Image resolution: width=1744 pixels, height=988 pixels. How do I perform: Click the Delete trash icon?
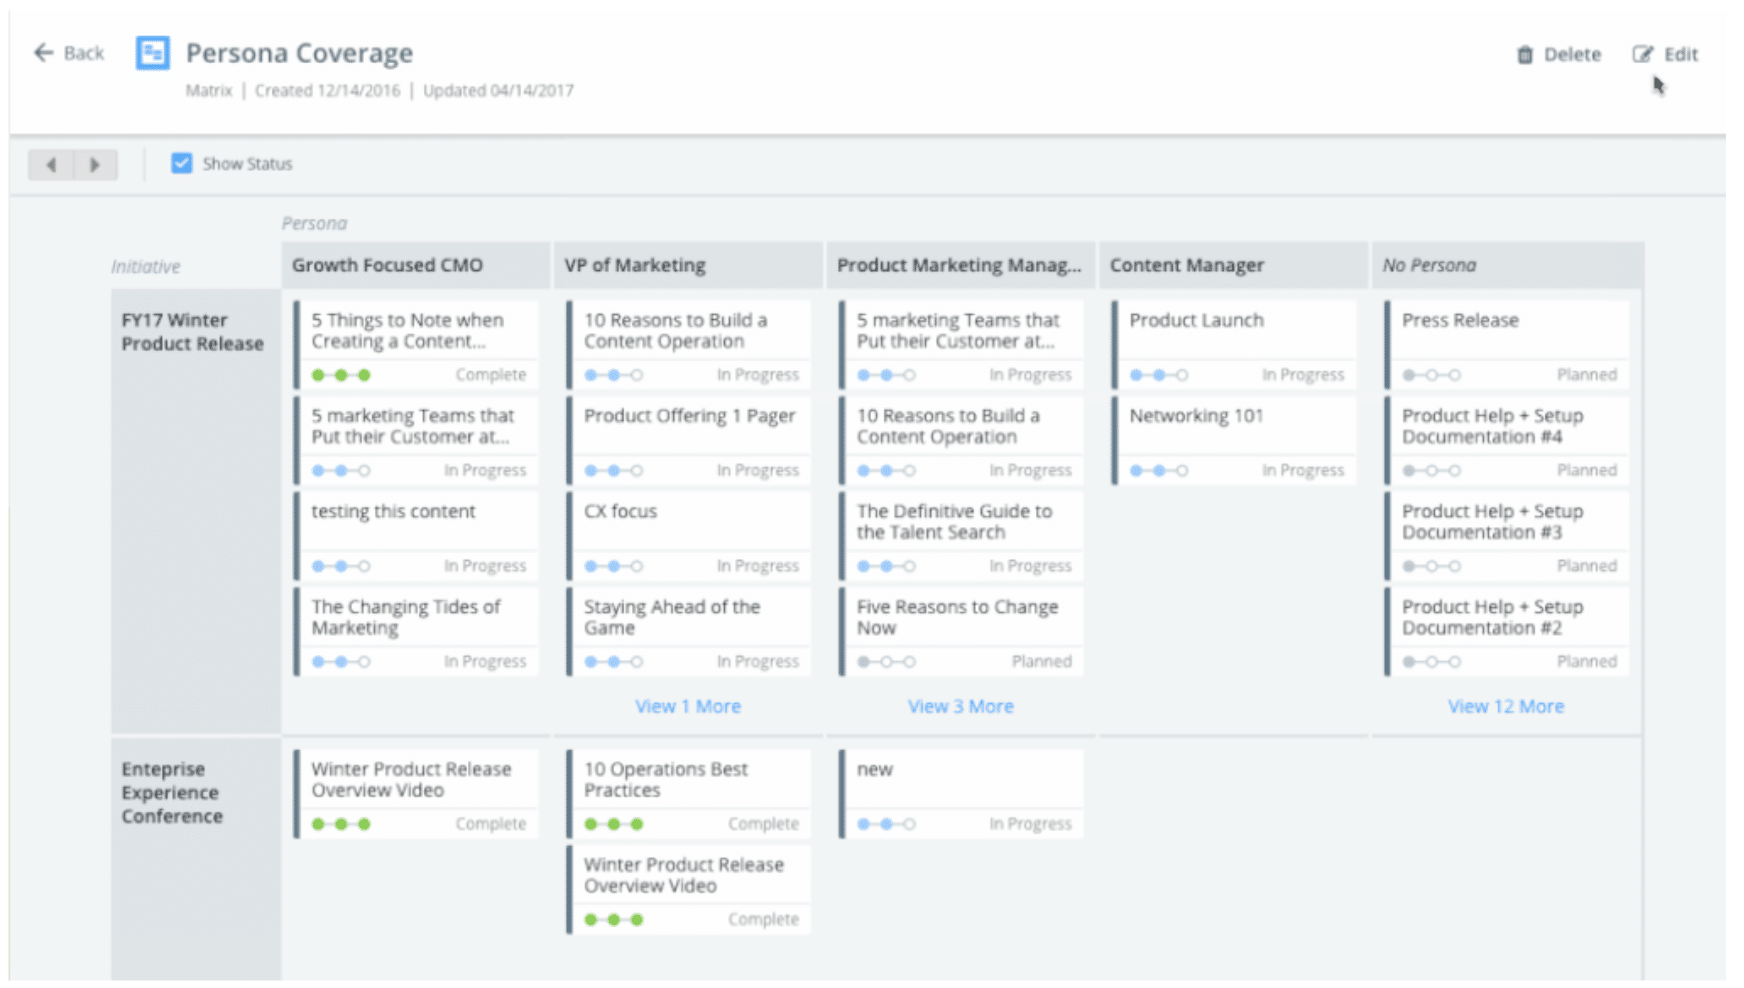(x=1524, y=55)
